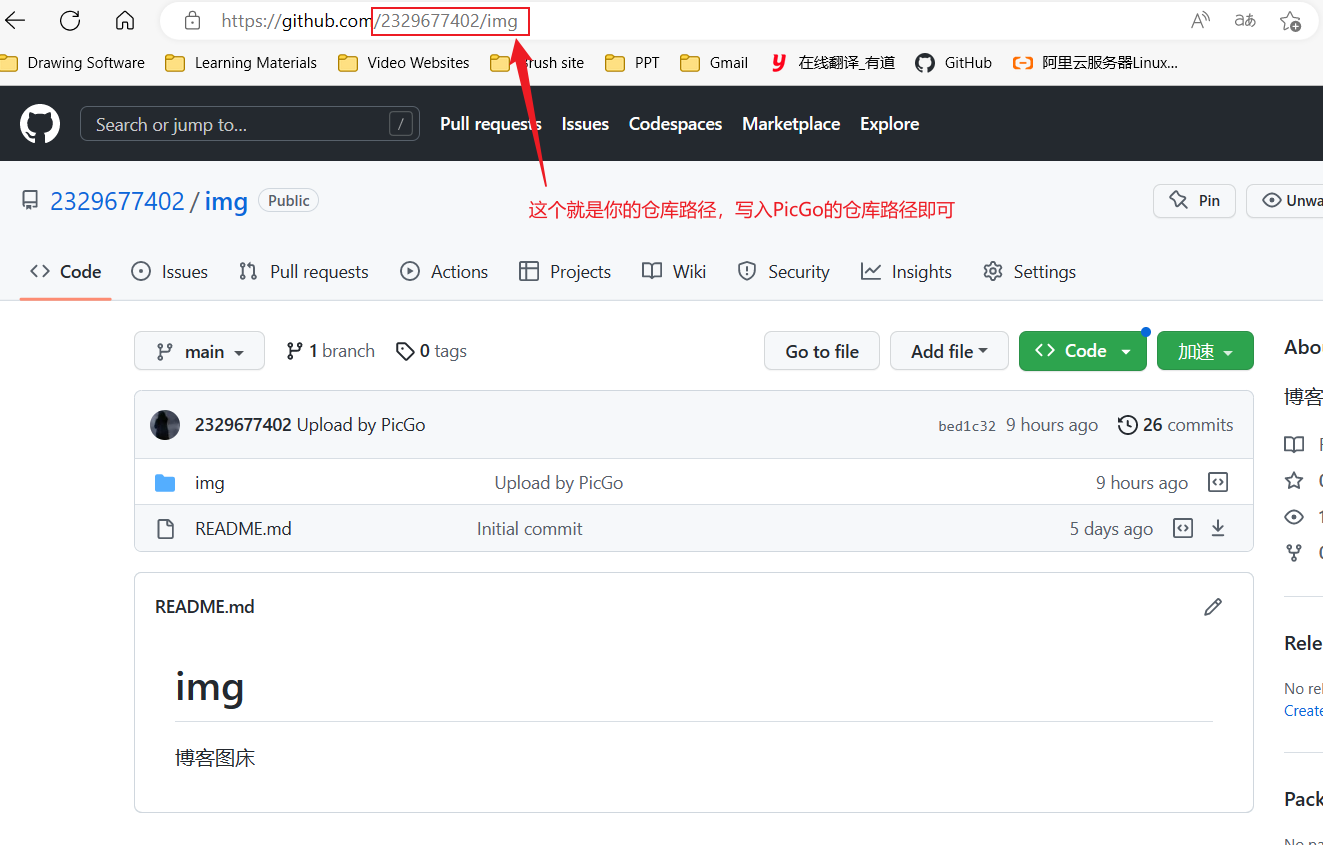Click the file icon beside README.md
Viewport: 1323px width, 845px height.
166,529
